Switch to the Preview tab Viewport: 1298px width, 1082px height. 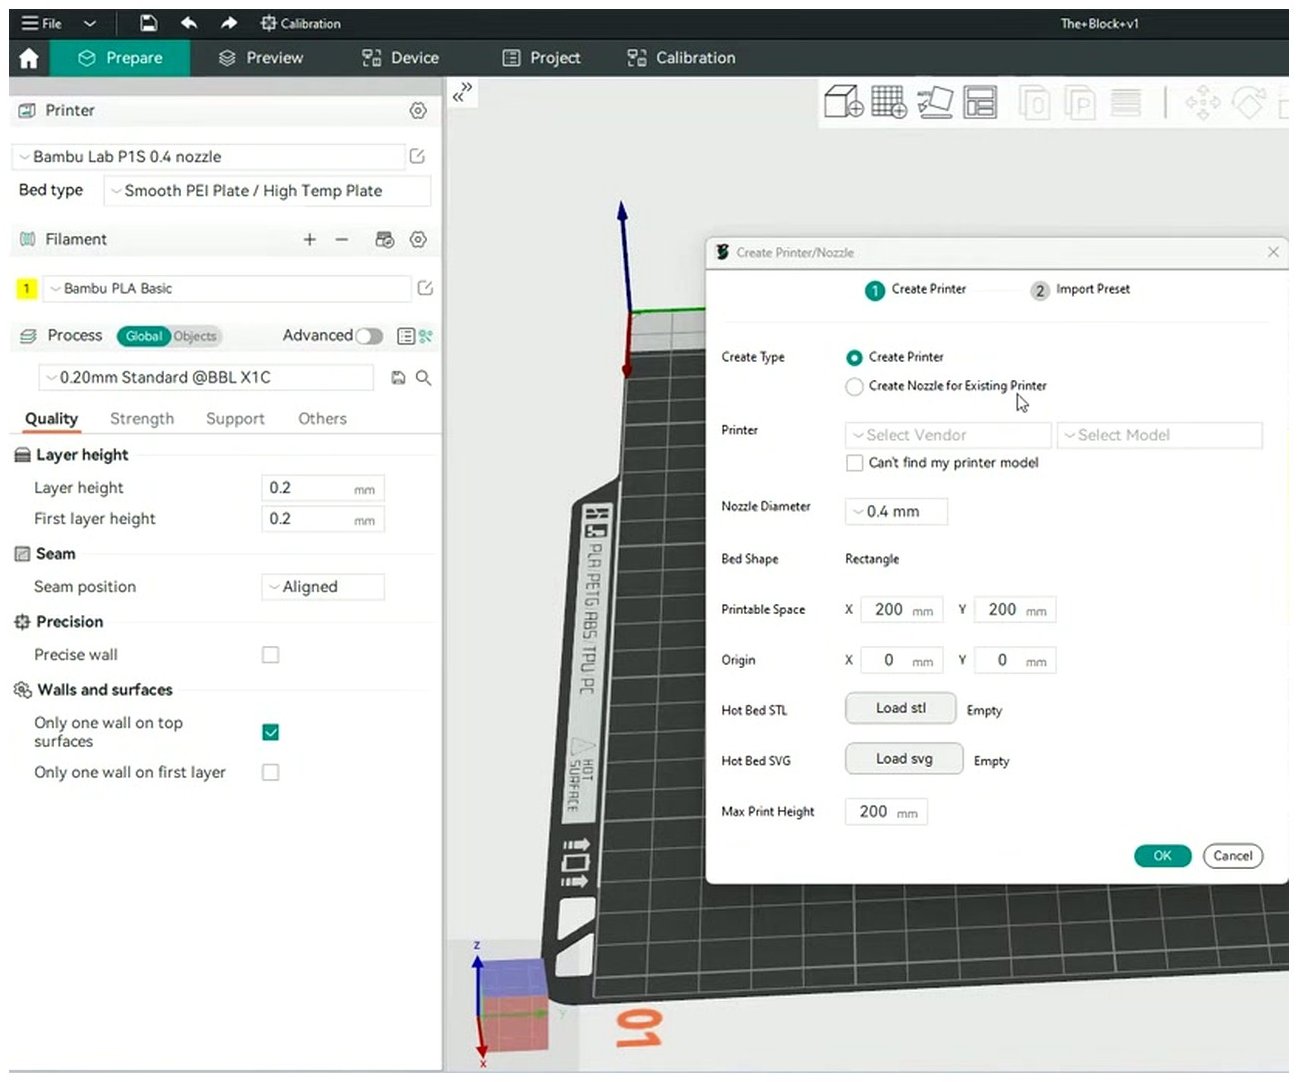click(x=260, y=58)
